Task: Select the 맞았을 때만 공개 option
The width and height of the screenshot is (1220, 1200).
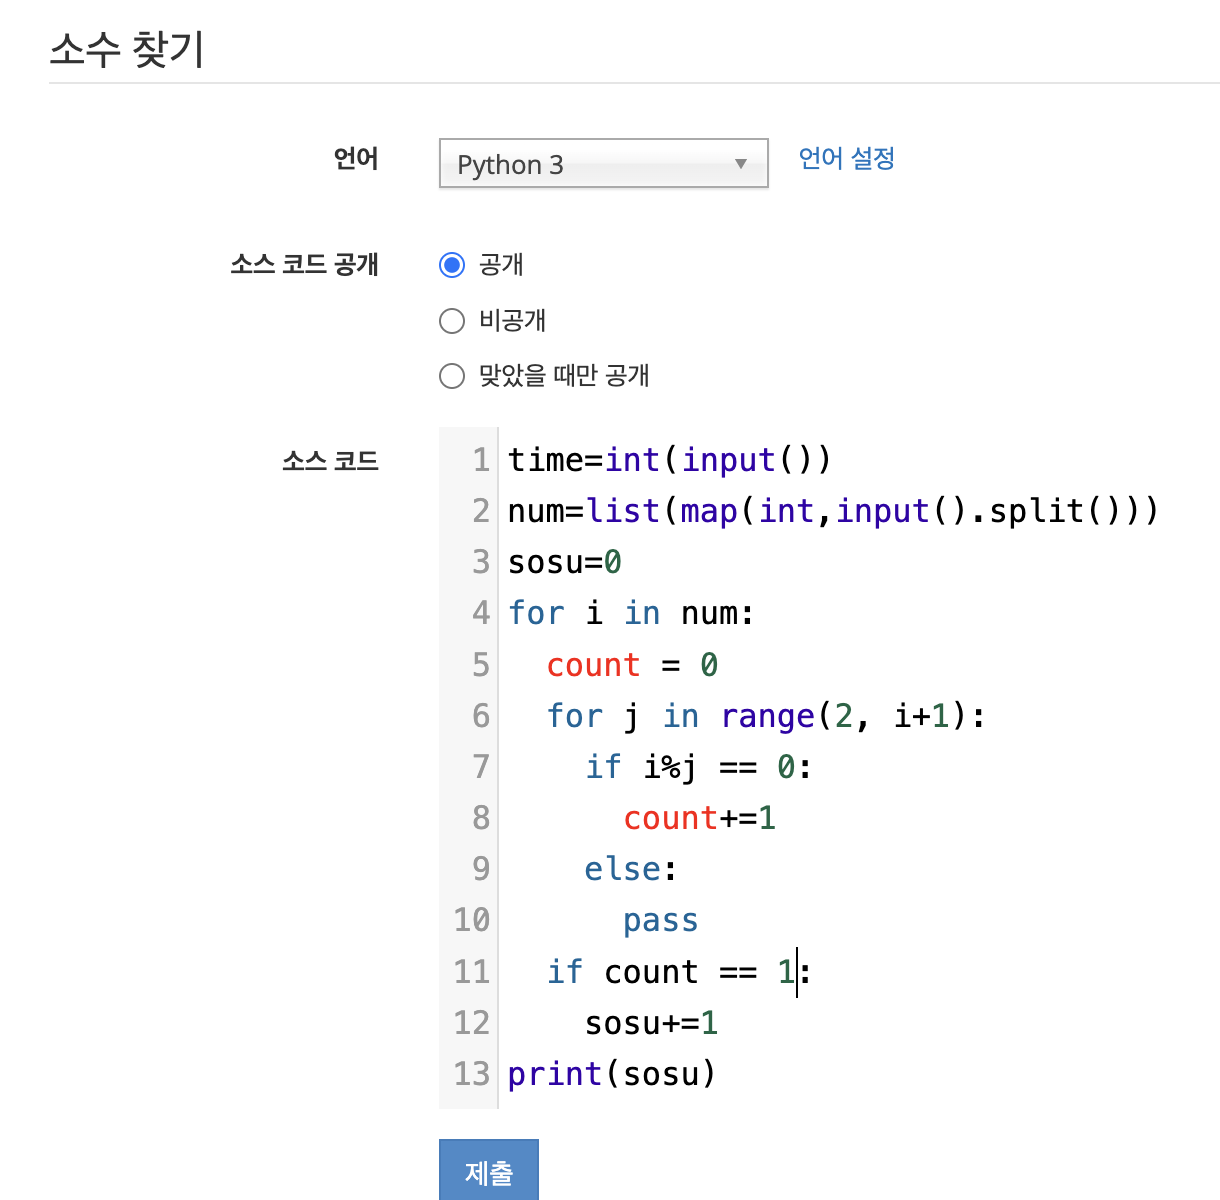Action: point(452,376)
